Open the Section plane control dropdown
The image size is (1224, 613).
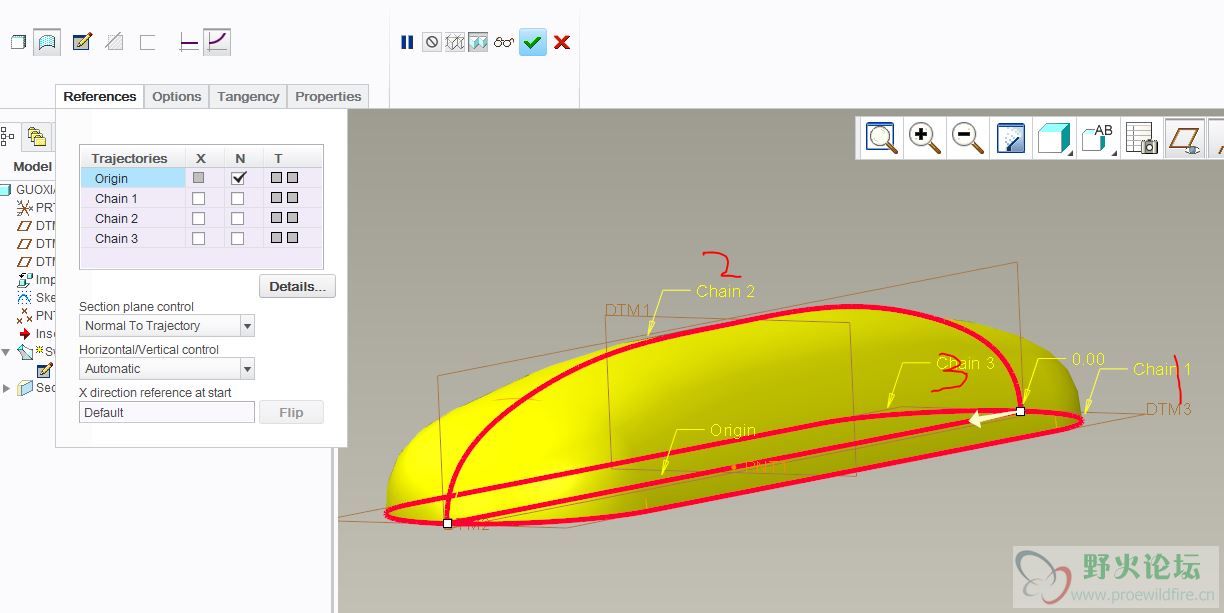(x=247, y=326)
